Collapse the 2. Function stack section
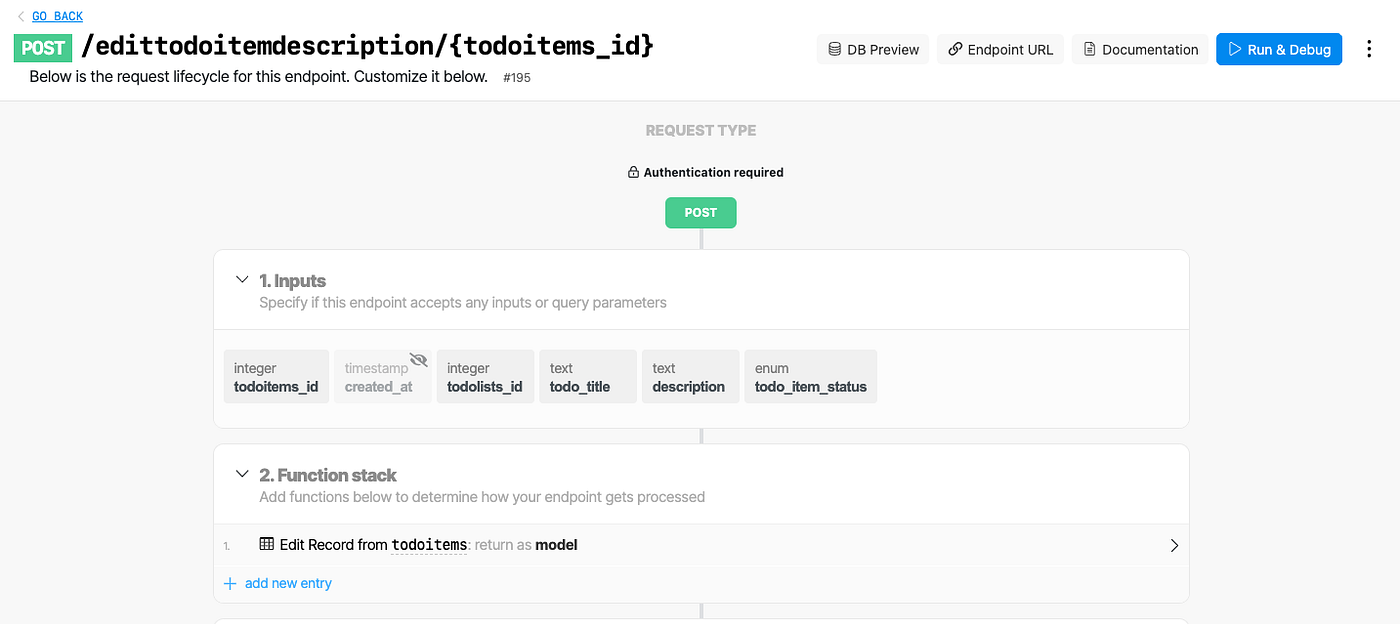1400x624 pixels. click(x=241, y=474)
